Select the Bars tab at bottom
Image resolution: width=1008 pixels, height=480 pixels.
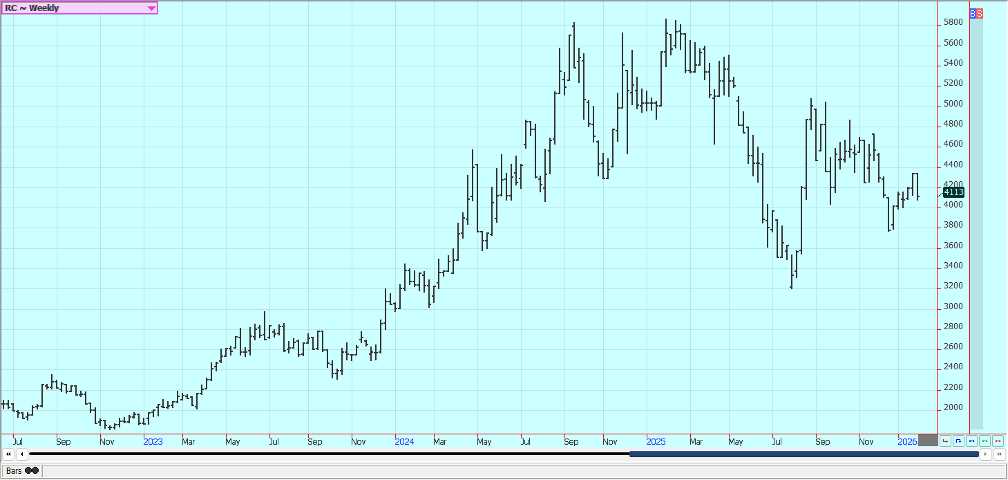[13, 469]
